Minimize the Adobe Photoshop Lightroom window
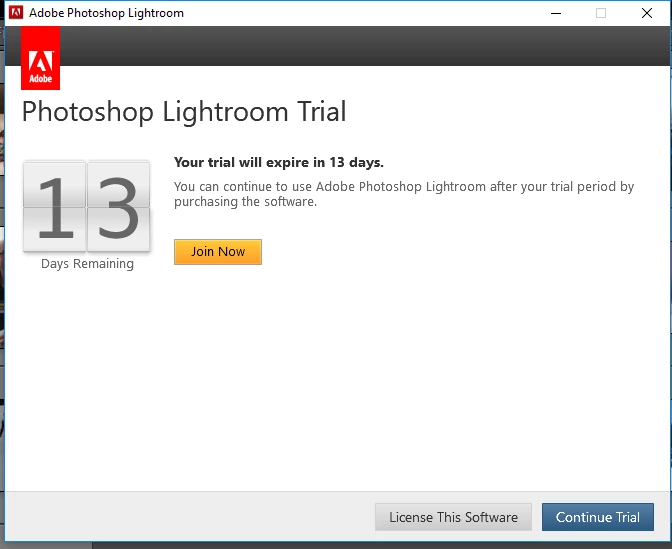Viewport: 672px width, 549px height. 556,13
